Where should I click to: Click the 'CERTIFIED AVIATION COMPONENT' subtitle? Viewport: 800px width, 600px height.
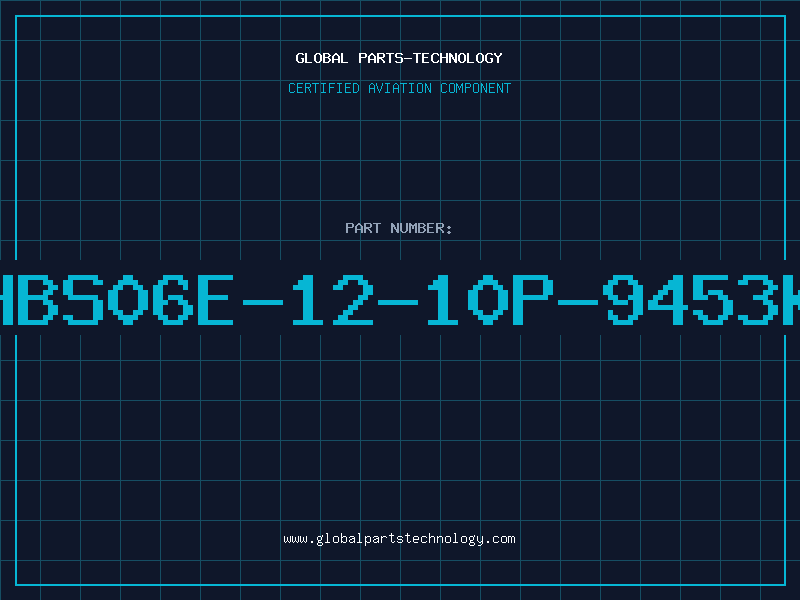(x=399, y=88)
